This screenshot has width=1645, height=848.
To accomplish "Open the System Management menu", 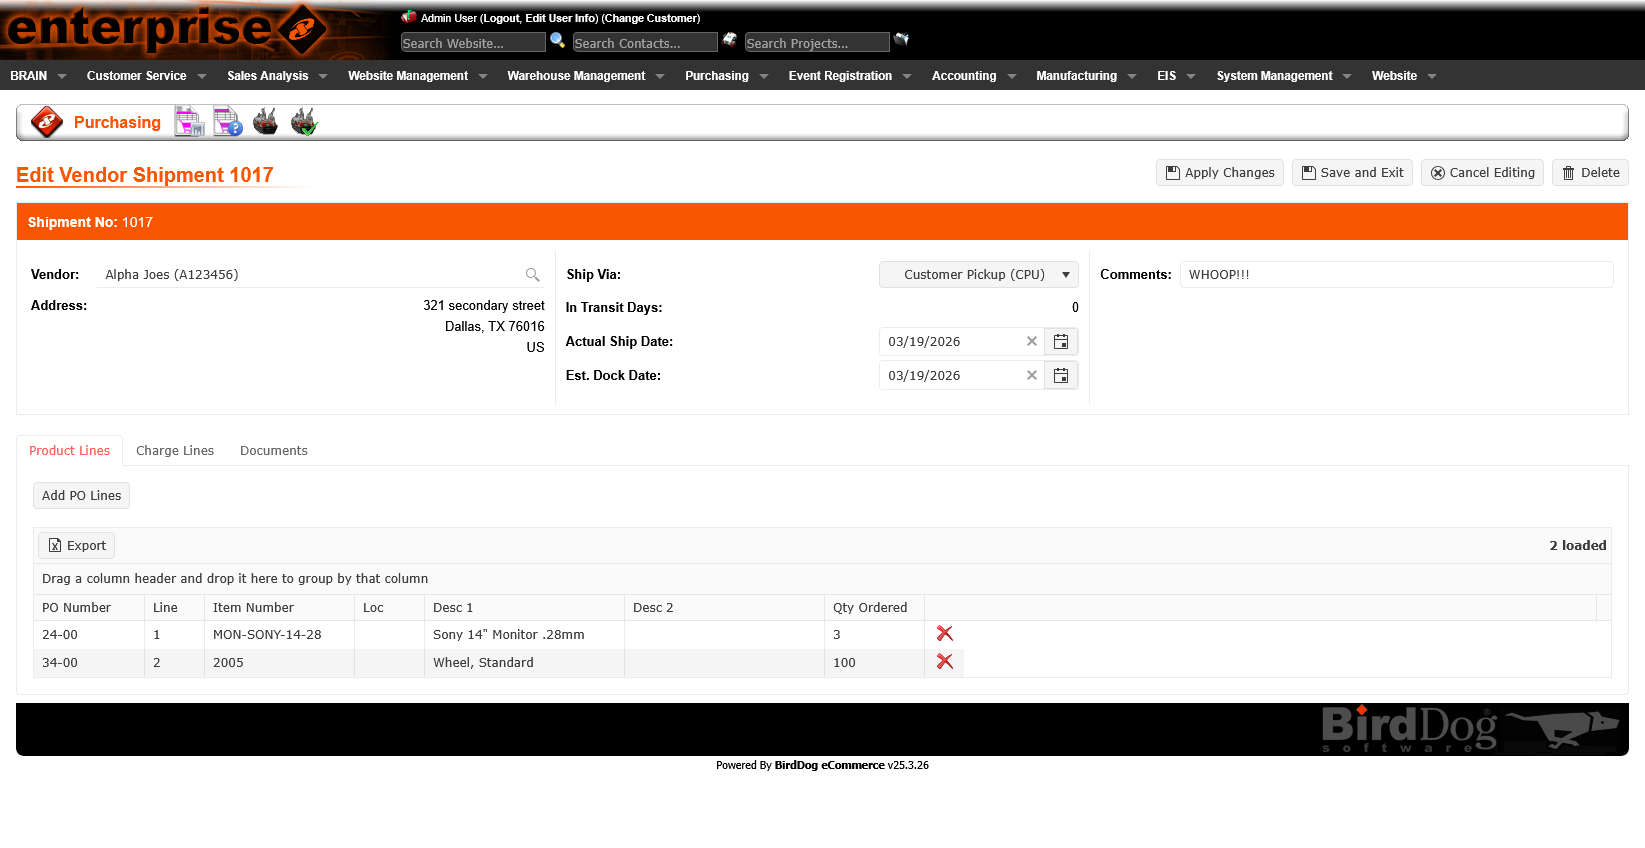I will (1284, 76).
